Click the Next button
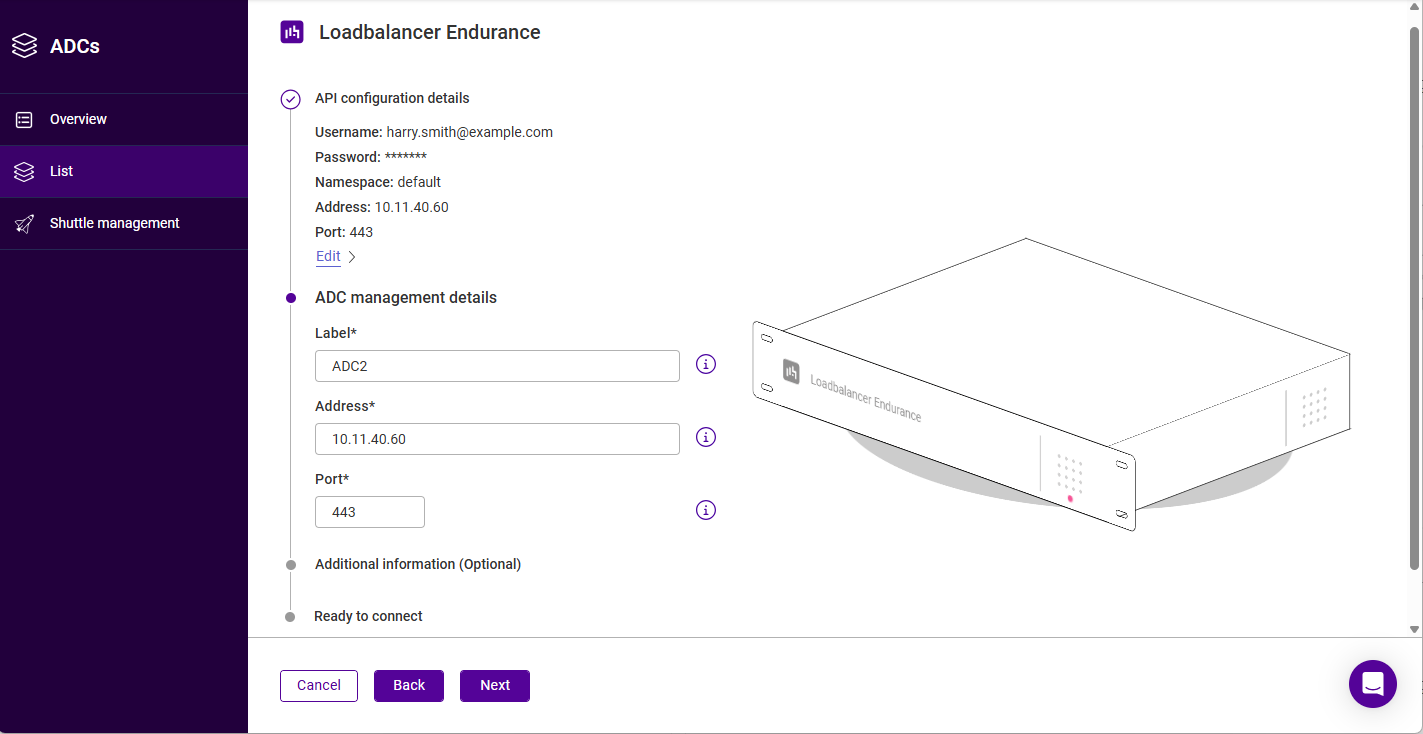 (x=495, y=685)
